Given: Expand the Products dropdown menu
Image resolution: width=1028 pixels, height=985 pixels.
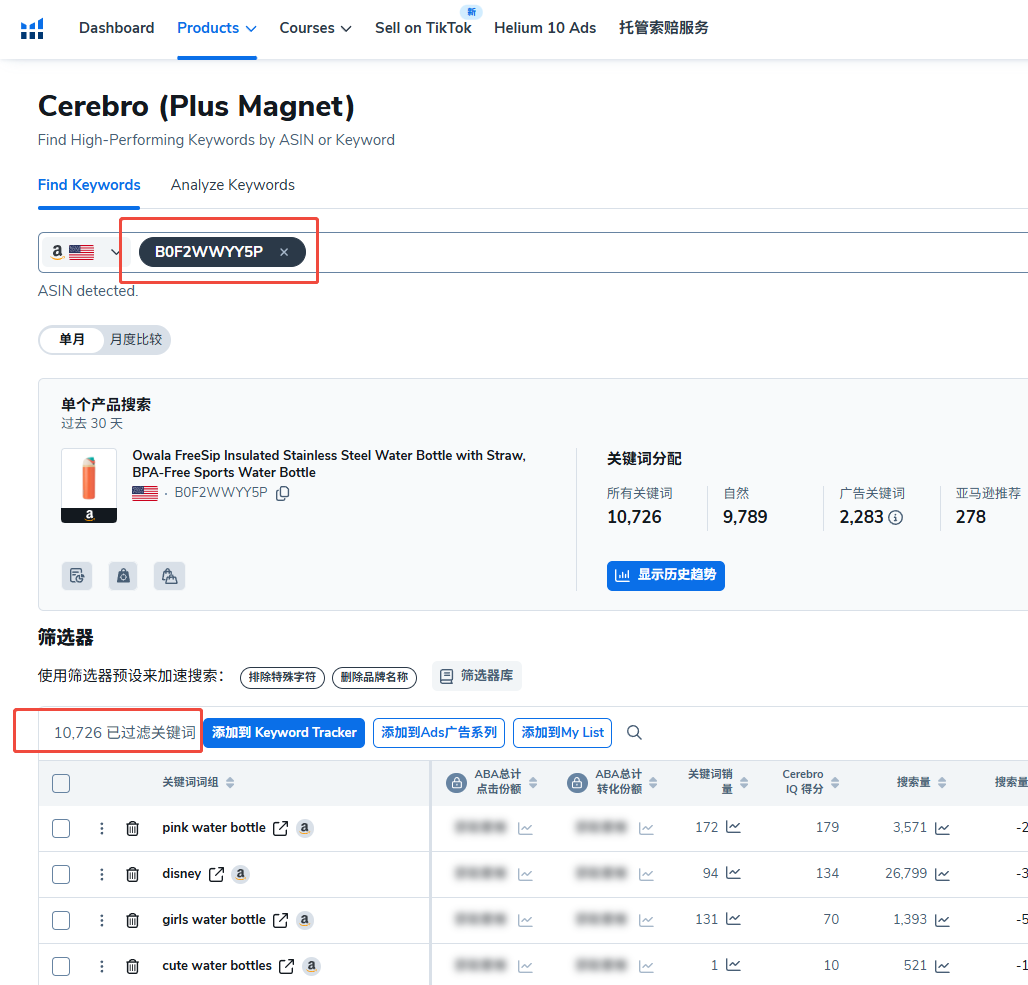Looking at the screenshot, I should (x=216, y=28).
